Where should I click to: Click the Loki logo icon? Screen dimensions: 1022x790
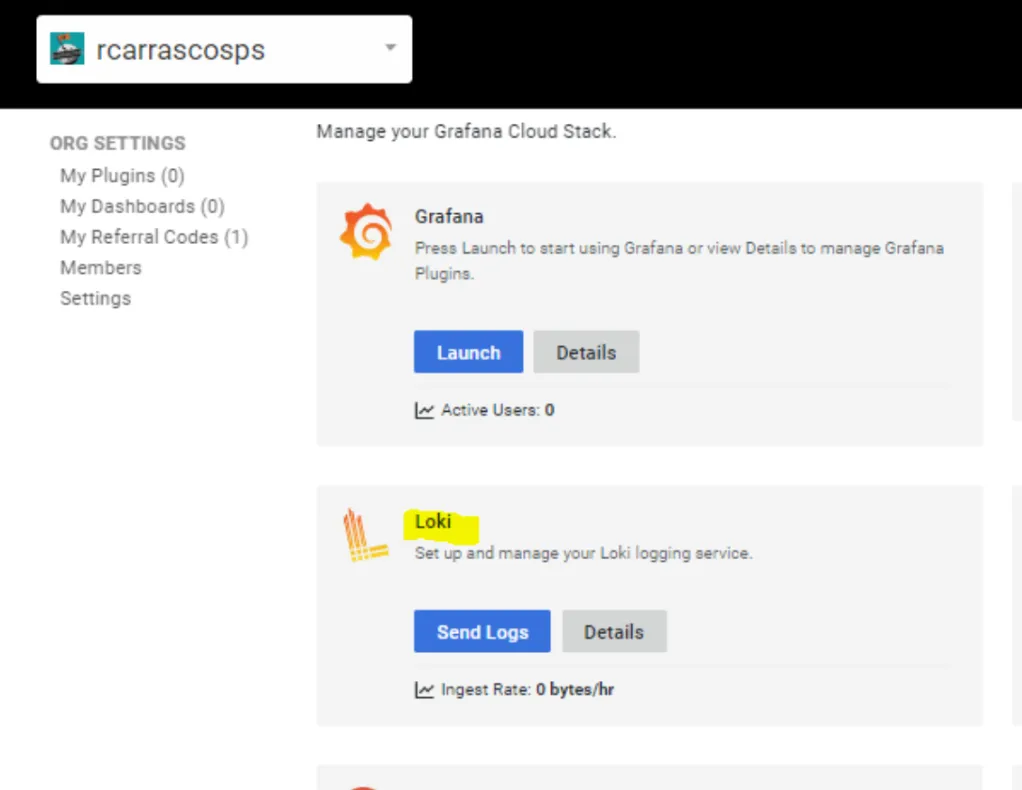[x=365, y=535]
